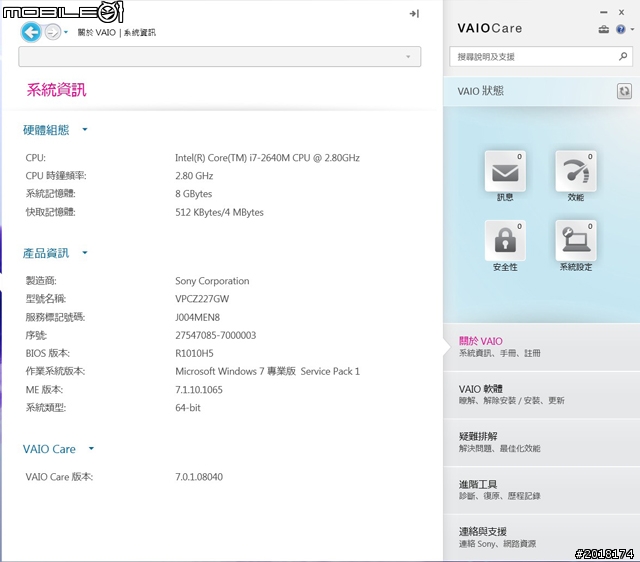Image resolution: width=640 pixels, height=562 pixels.
Task: Click the Sony Corporation manufacturer value
Action: coord(212,281)
